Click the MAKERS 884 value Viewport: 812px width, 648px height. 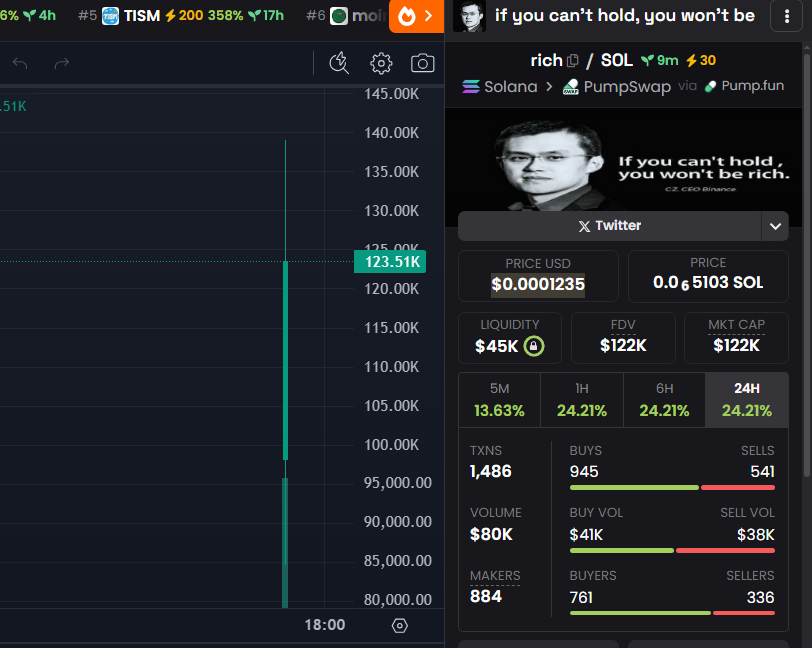(x=486, y=597)
